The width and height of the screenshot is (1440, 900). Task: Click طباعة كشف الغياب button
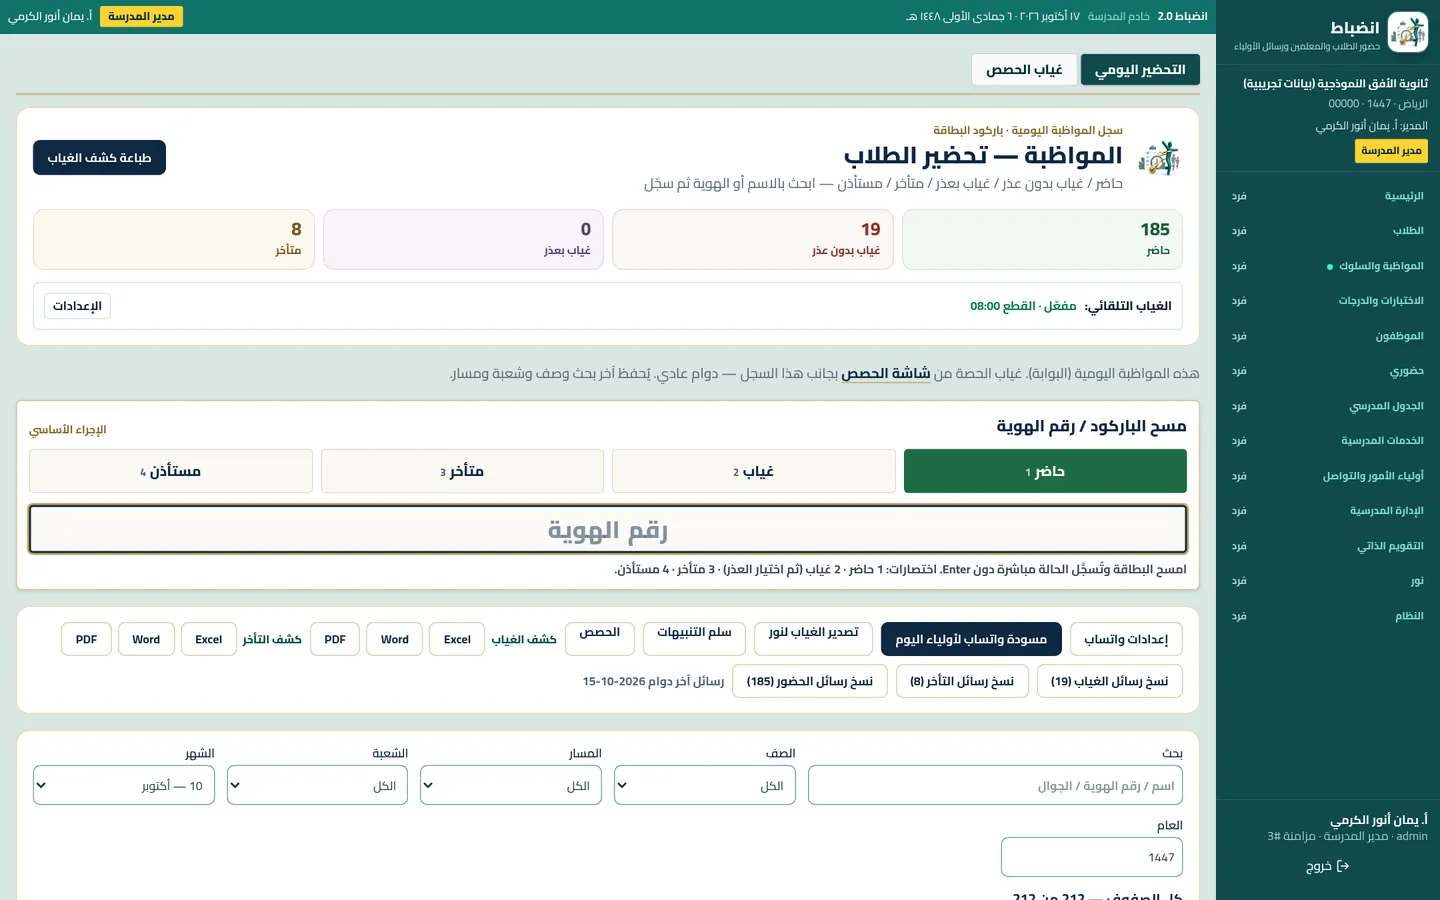click(99, 158)
